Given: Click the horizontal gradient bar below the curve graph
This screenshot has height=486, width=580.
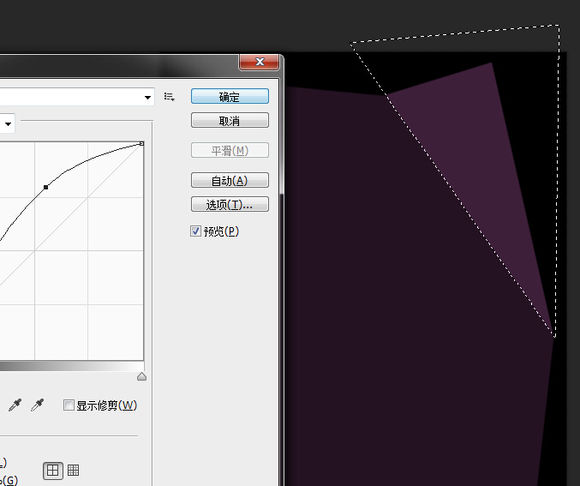Looking at the screenshot, I should click(72, 366).
